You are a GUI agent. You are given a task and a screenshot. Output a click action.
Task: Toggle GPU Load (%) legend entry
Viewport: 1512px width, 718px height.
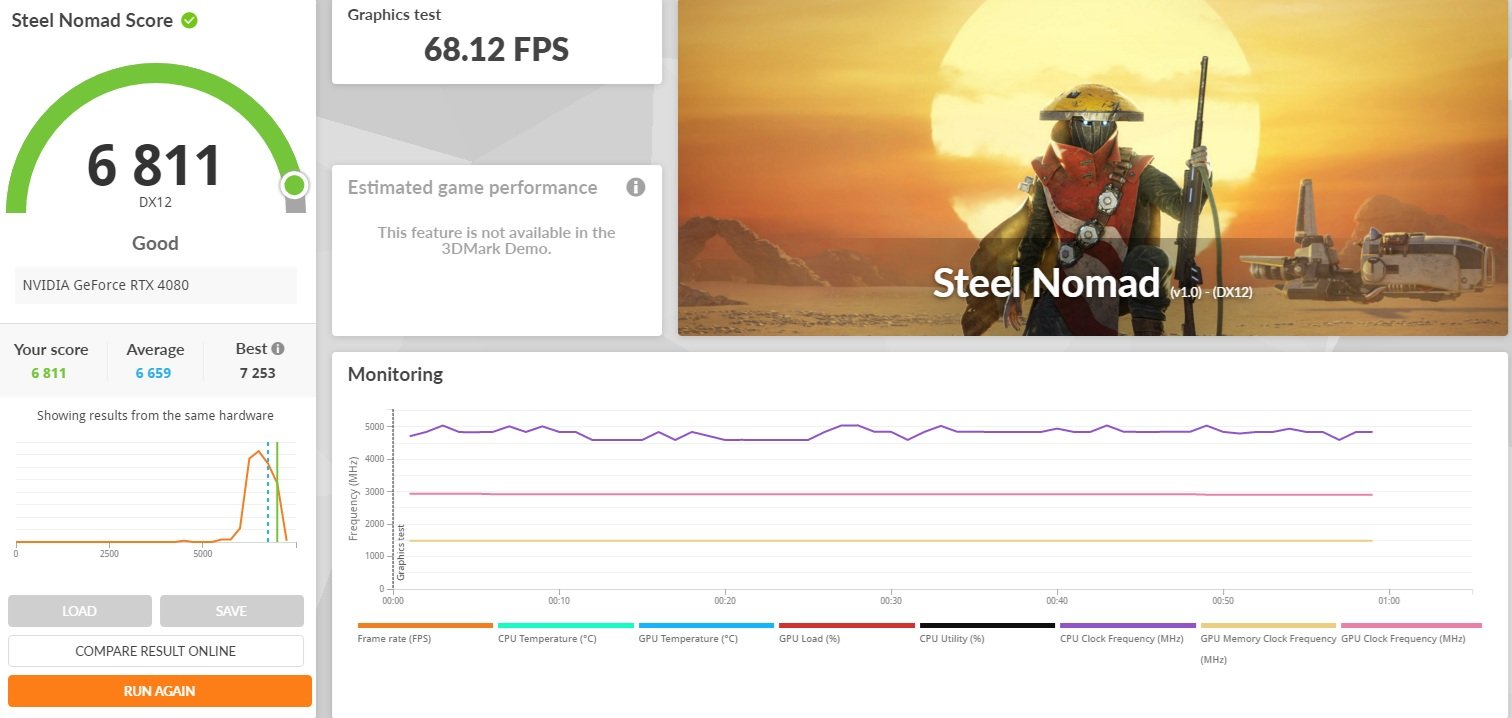pyautogui.click(x=809, y=638)
